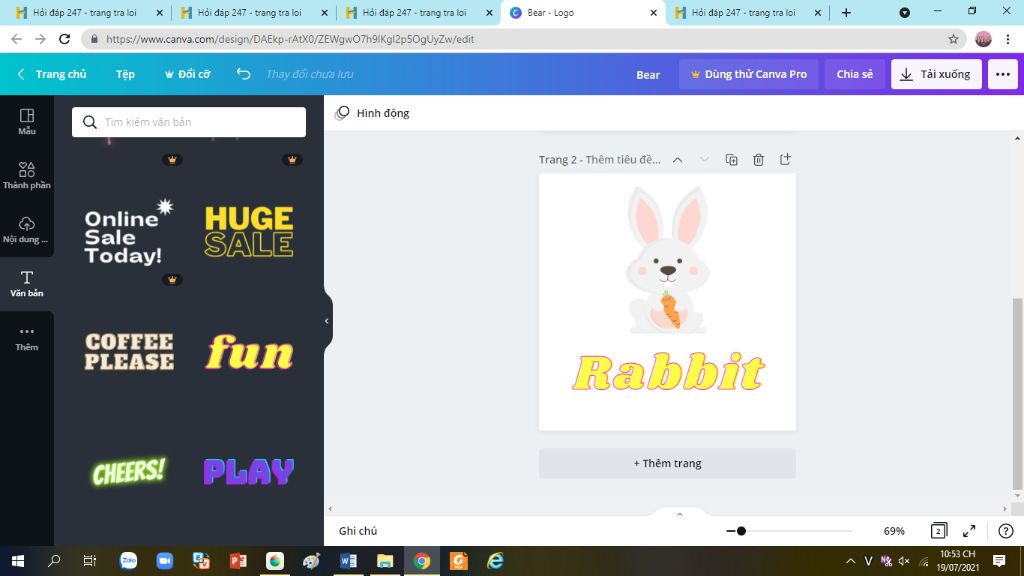The height and width of the screenshot is (576, 1024).
Task: Click the Thêm trang add page button
Action: tap(667, 463)
